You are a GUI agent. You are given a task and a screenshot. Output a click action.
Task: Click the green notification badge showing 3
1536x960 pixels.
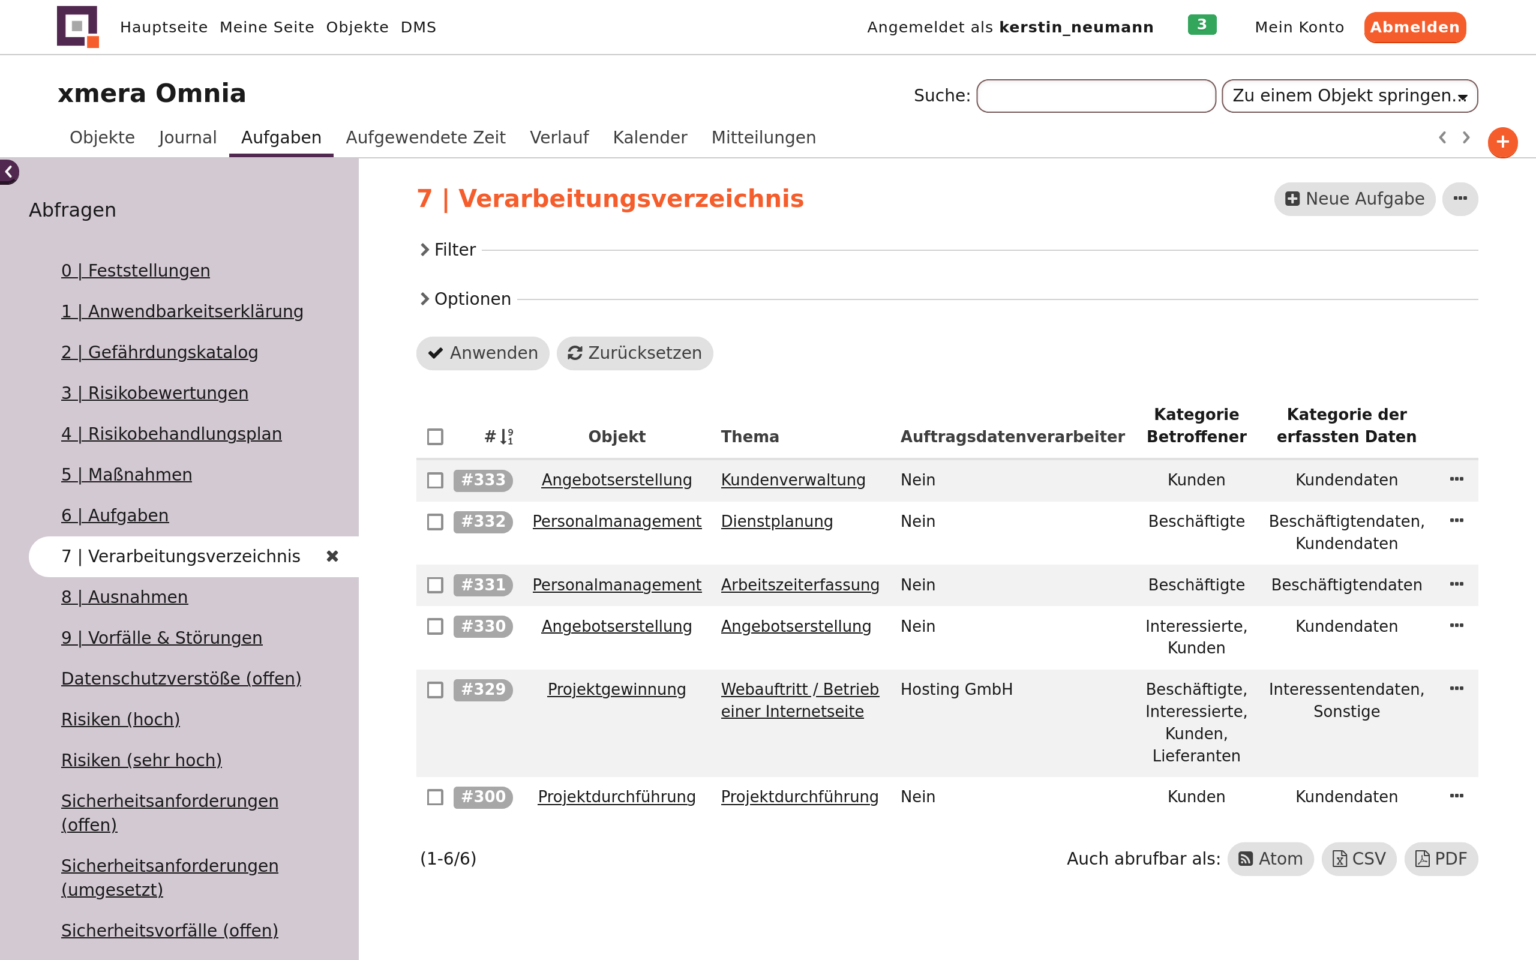click(1202, 24)
